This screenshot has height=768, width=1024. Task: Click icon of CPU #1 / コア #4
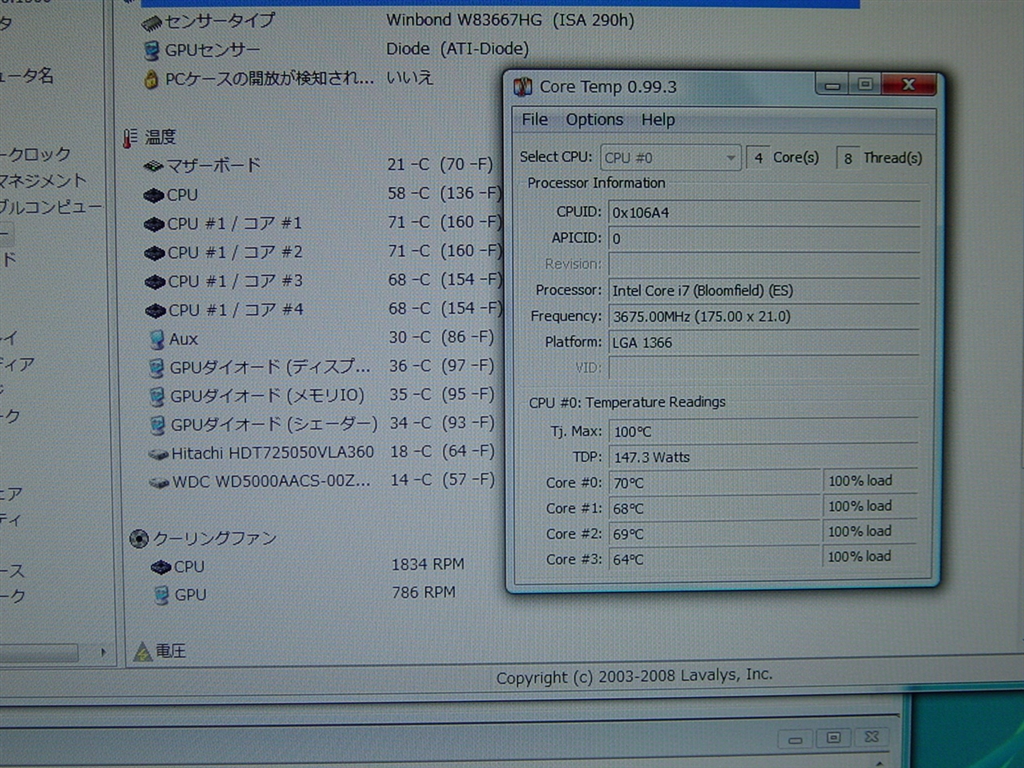click(155, 310)
